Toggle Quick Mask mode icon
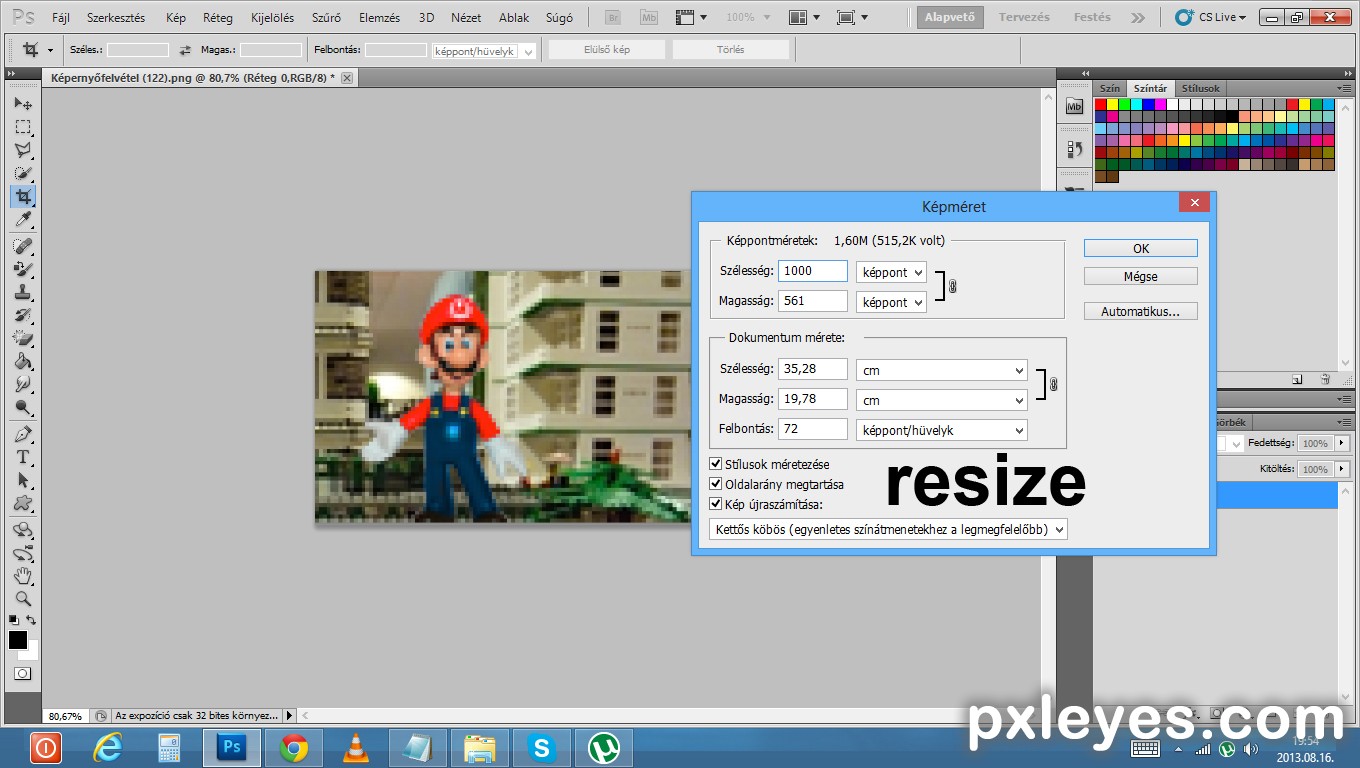 [22, 674]
